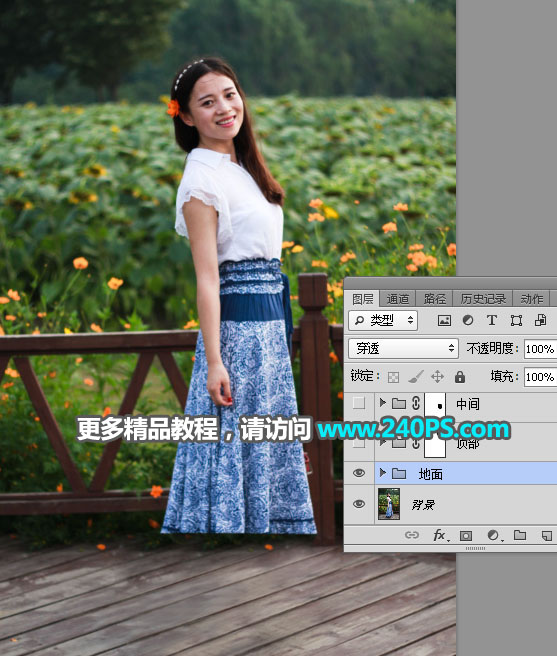Image resolution: width=557 pixels, height=656 pixels.
Task: Lock all padlock icon
Action: point(460,377)
